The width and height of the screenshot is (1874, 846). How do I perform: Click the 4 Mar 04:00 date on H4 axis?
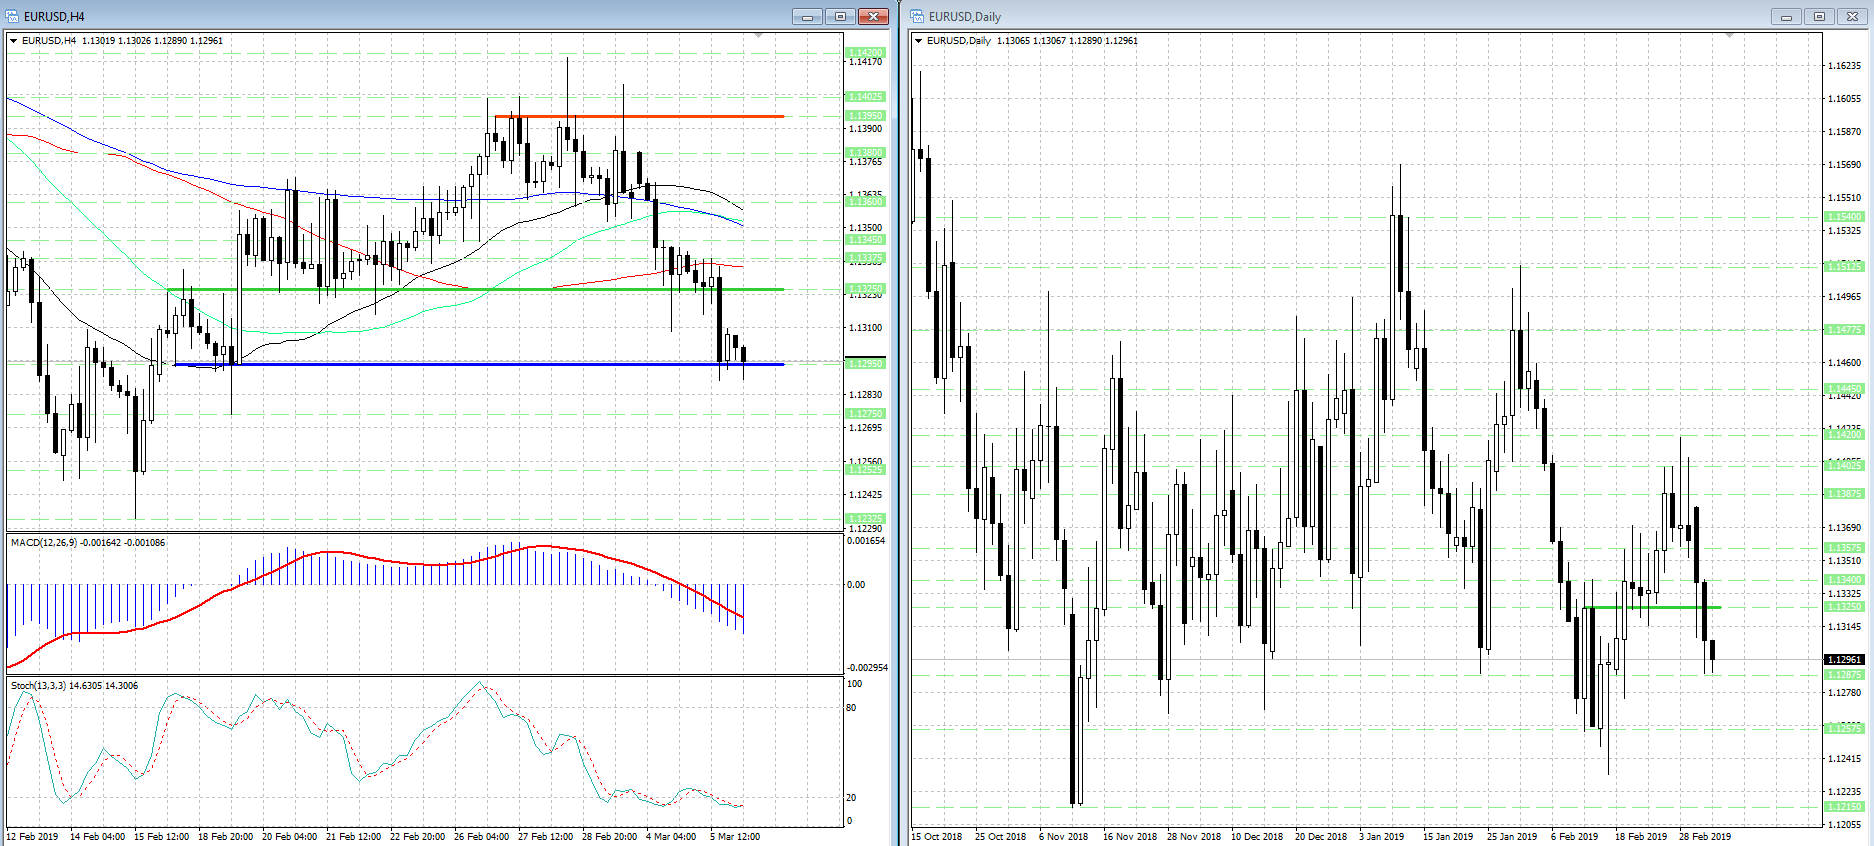click(x=671, y=837)
